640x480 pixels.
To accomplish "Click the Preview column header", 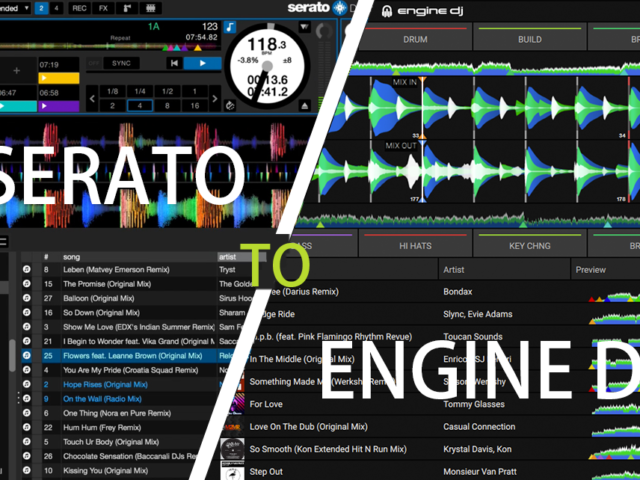I will point(606,269).
